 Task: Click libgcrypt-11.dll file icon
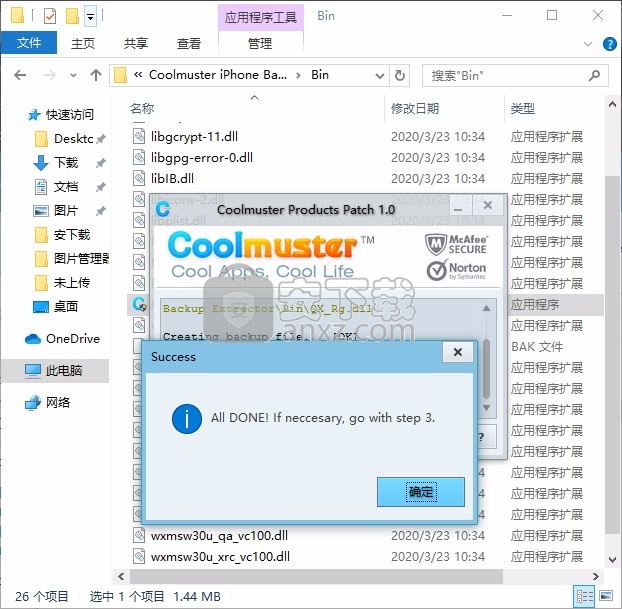pyautogui.click(x=139, y=136)
